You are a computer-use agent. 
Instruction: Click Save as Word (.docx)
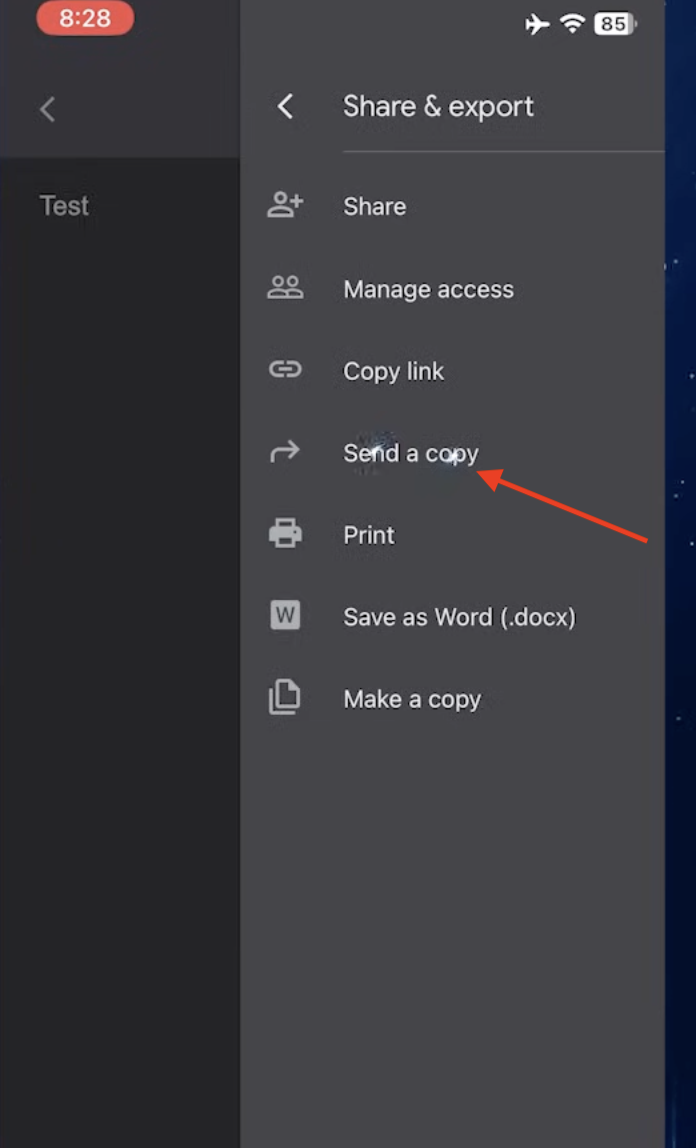point(459,617)
